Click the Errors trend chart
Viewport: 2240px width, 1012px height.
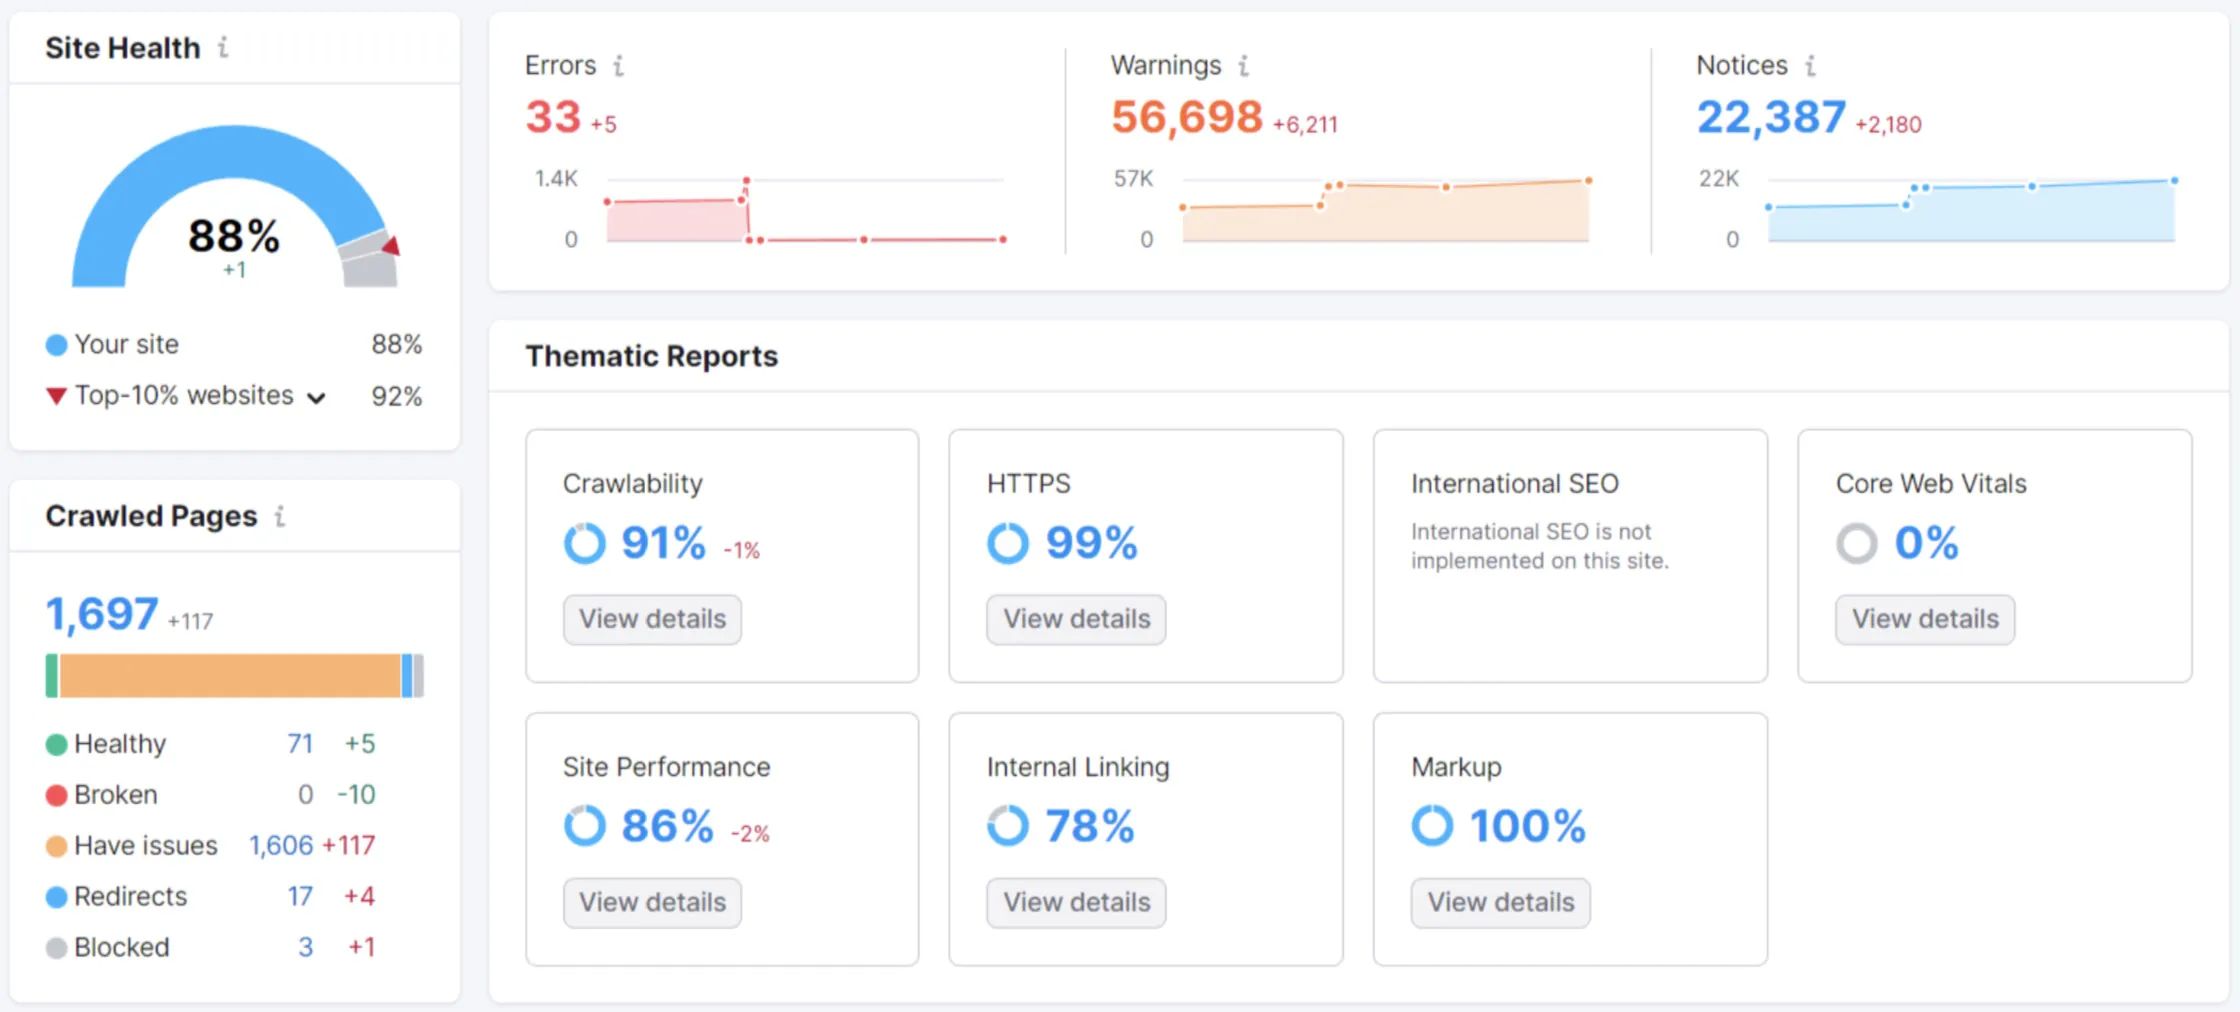tap(805, 210)
